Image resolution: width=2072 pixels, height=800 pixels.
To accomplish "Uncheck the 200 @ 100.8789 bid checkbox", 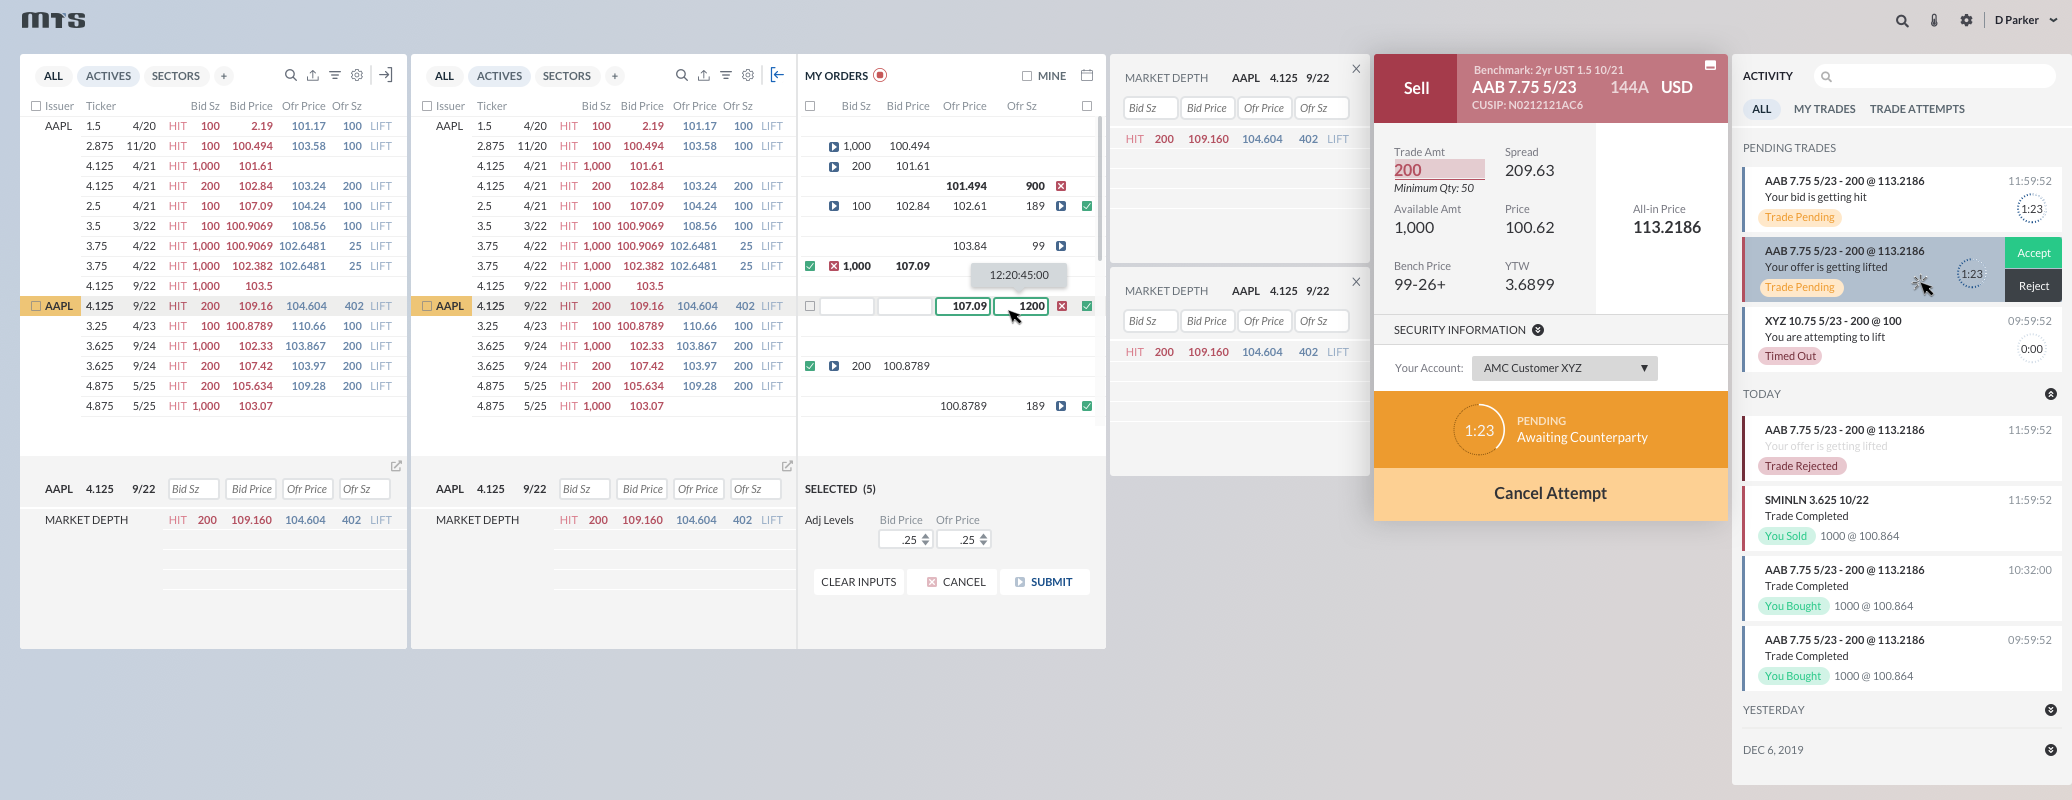I will [x=810, y=366].
